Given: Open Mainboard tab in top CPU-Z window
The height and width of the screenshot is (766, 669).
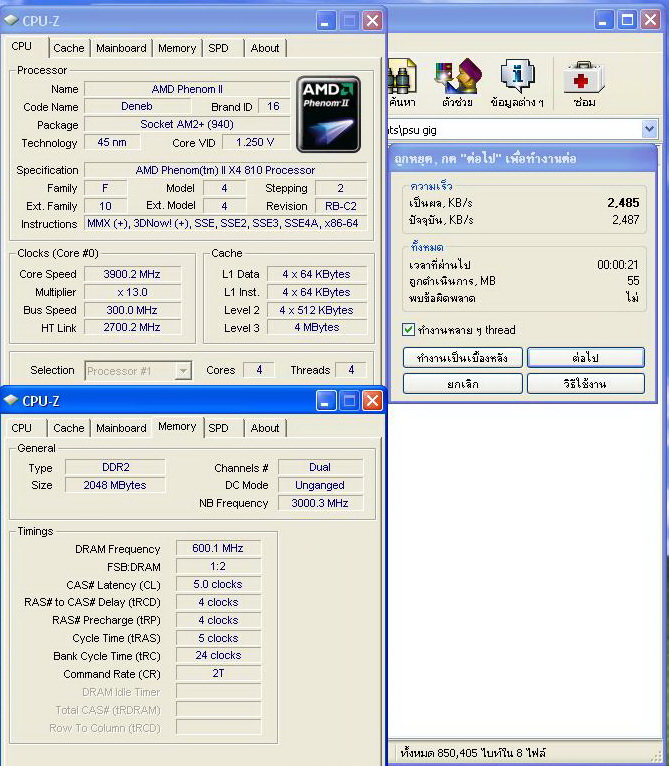Looking at the screenshot, I should (x=121, y=48).
